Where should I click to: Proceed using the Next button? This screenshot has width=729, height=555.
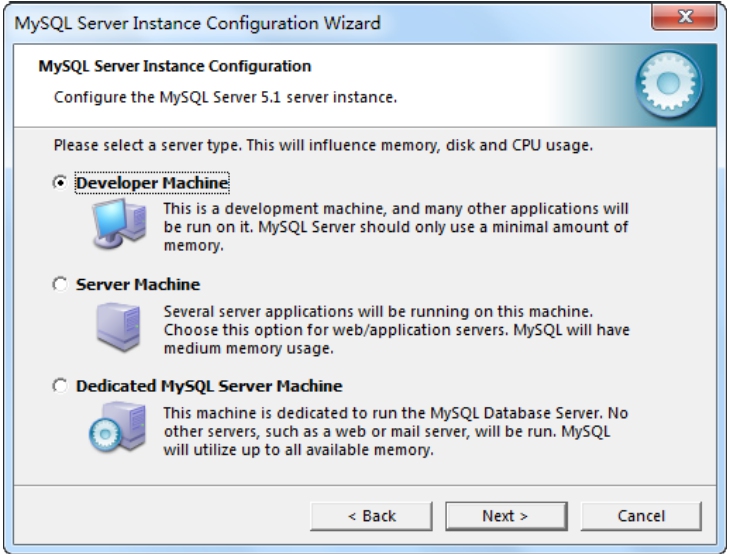click(506, 516)
